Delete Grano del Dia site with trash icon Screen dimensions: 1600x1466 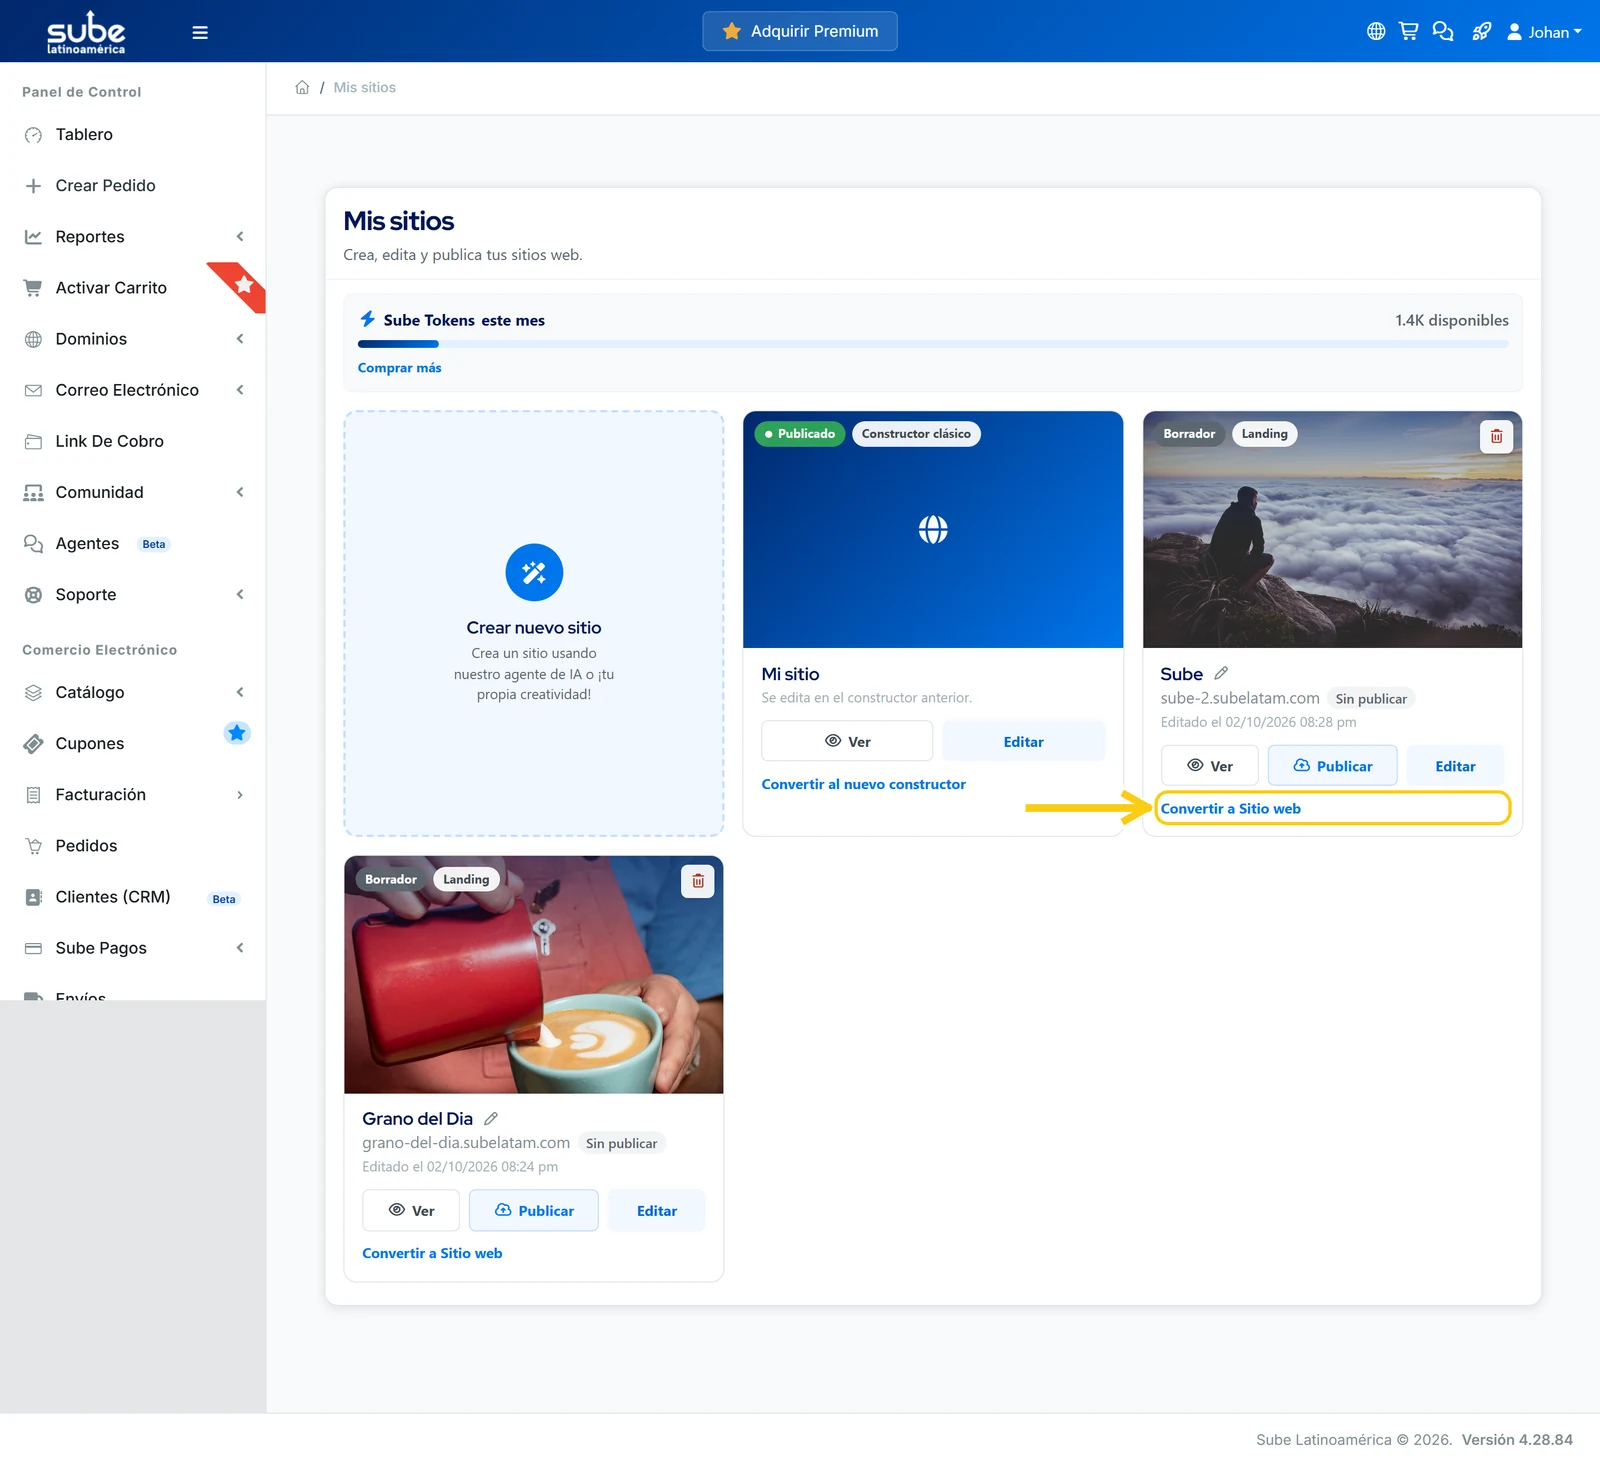click(698, 881)
